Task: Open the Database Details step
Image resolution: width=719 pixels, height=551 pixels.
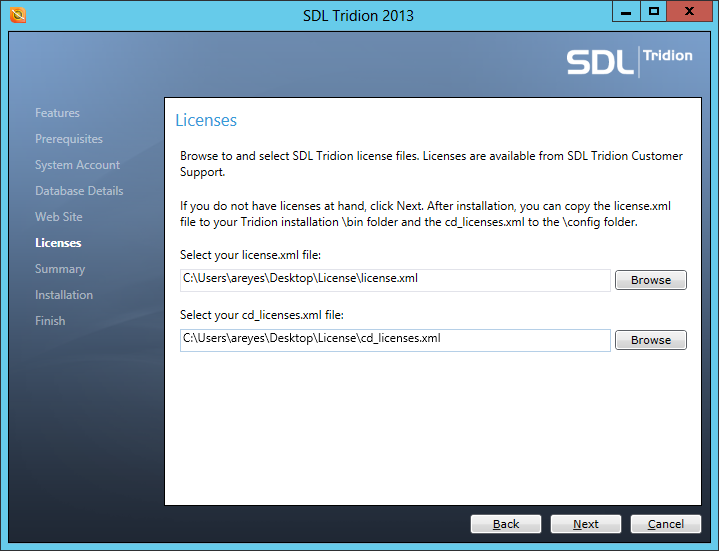Action: [x=79, y=191]
